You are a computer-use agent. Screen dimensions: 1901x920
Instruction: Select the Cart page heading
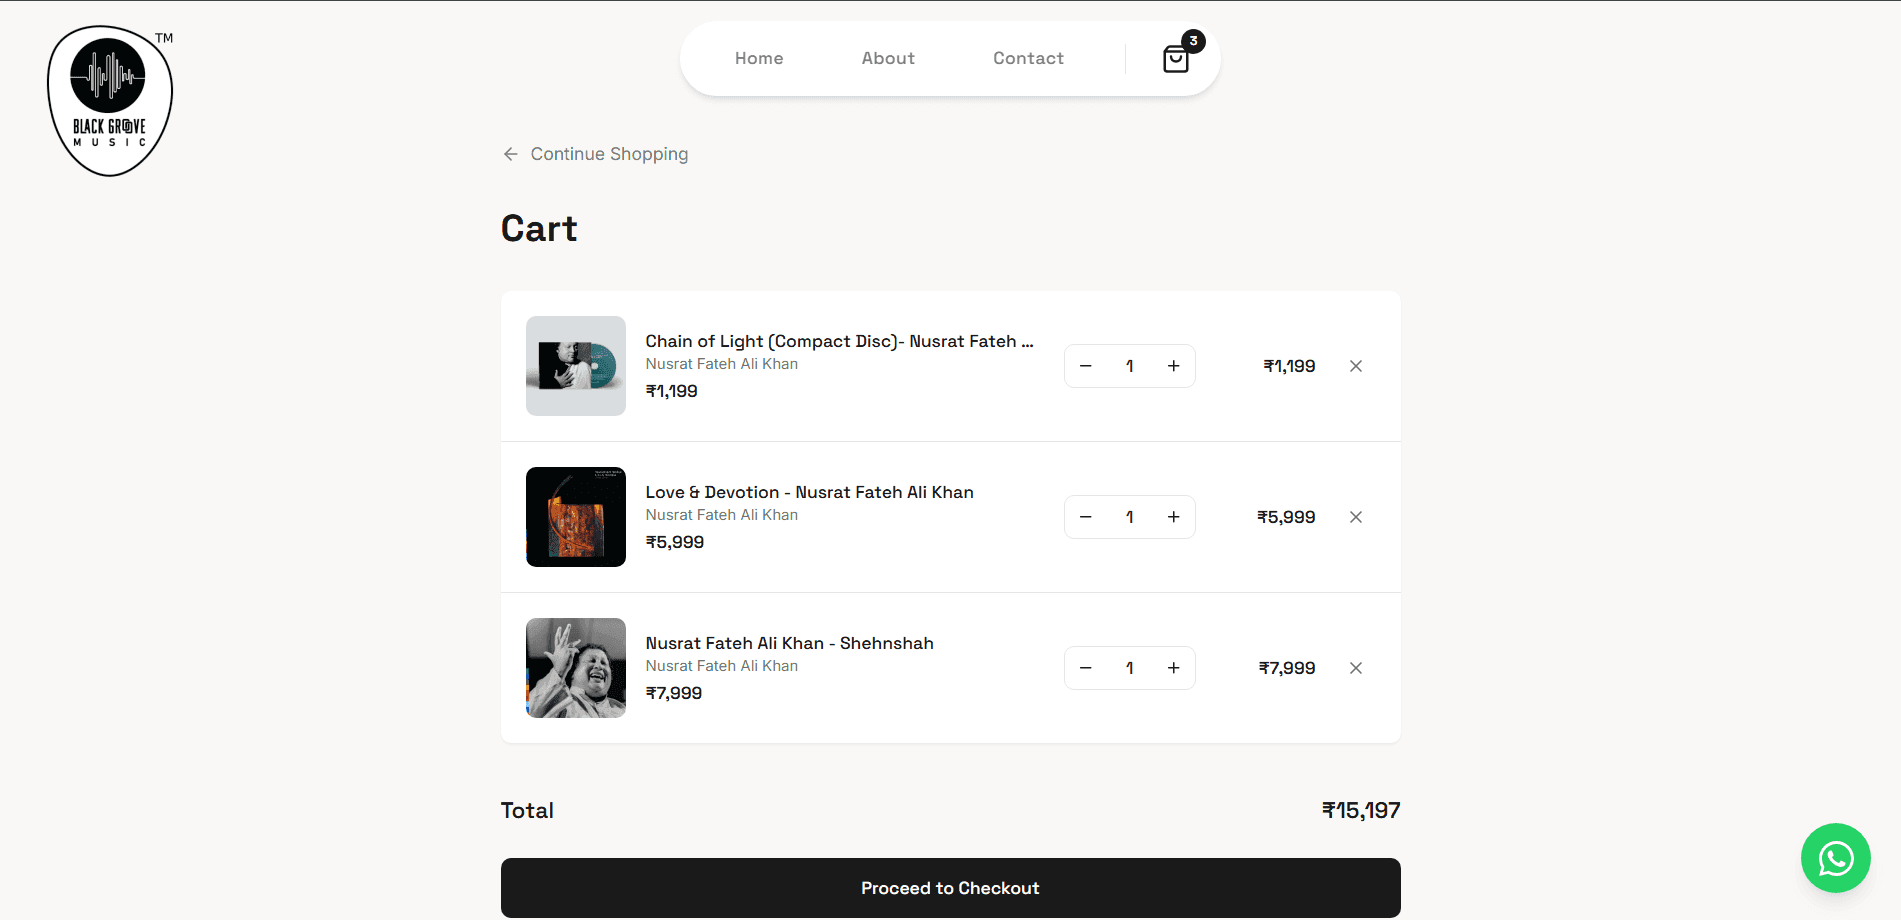click(539, 229)
